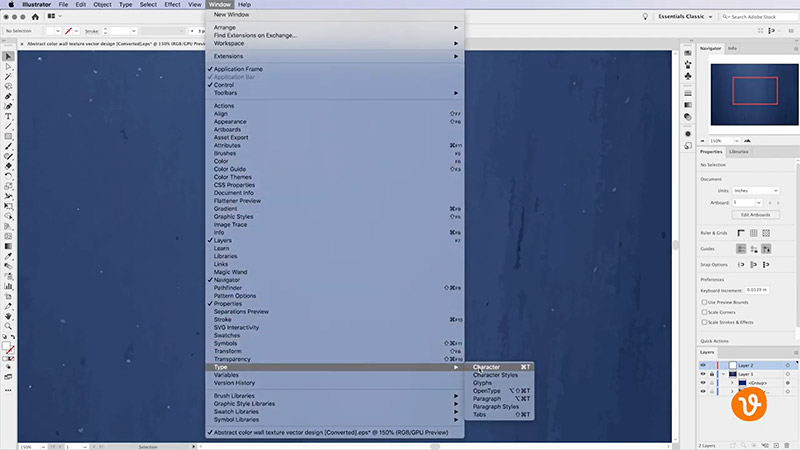
Task: Click the Keyboard Increment input field
Action: 757,290
